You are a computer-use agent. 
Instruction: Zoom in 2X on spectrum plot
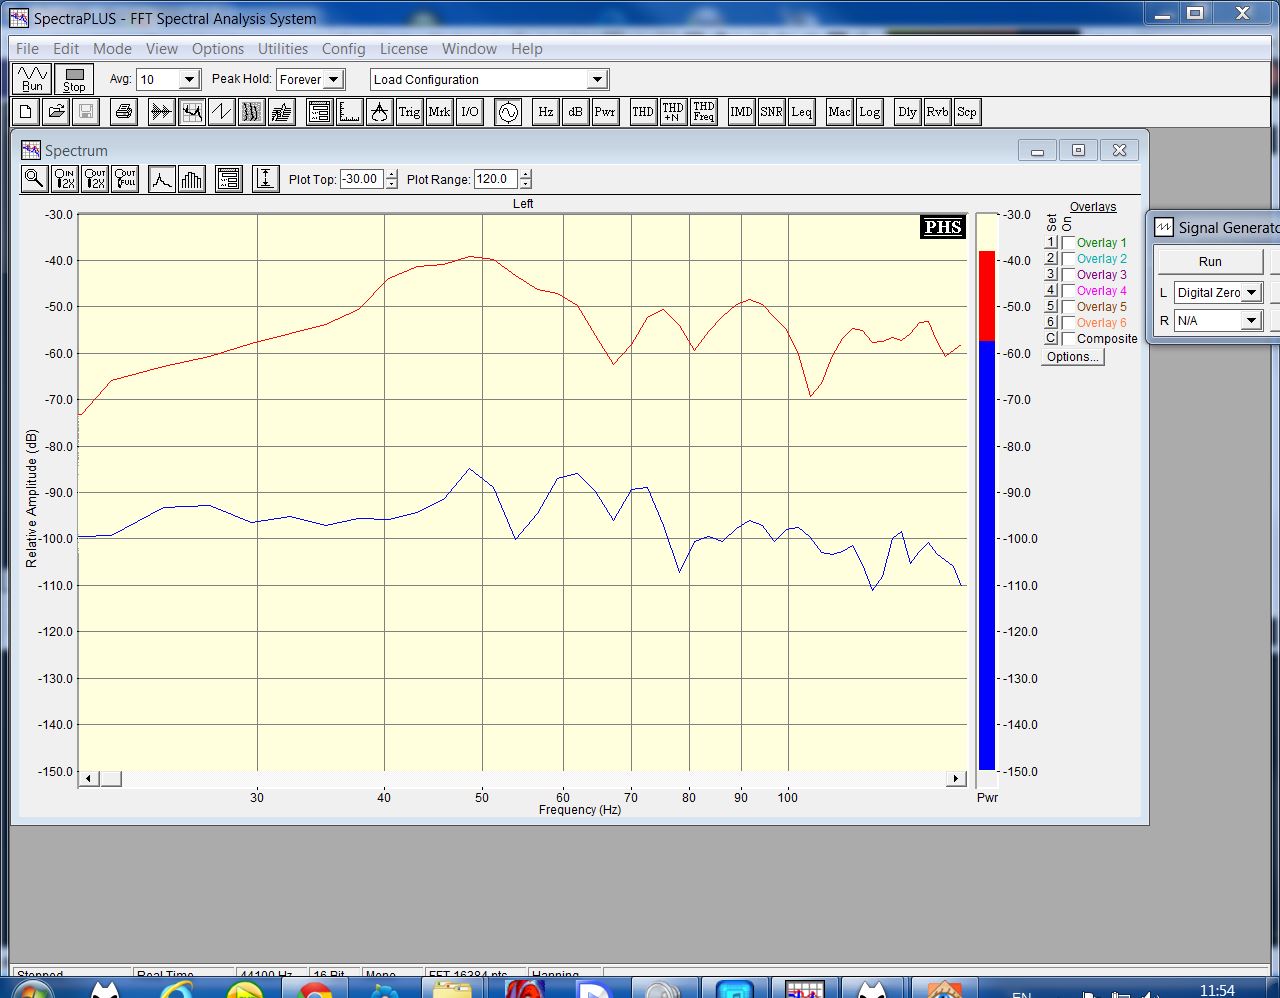click(65, 179)
